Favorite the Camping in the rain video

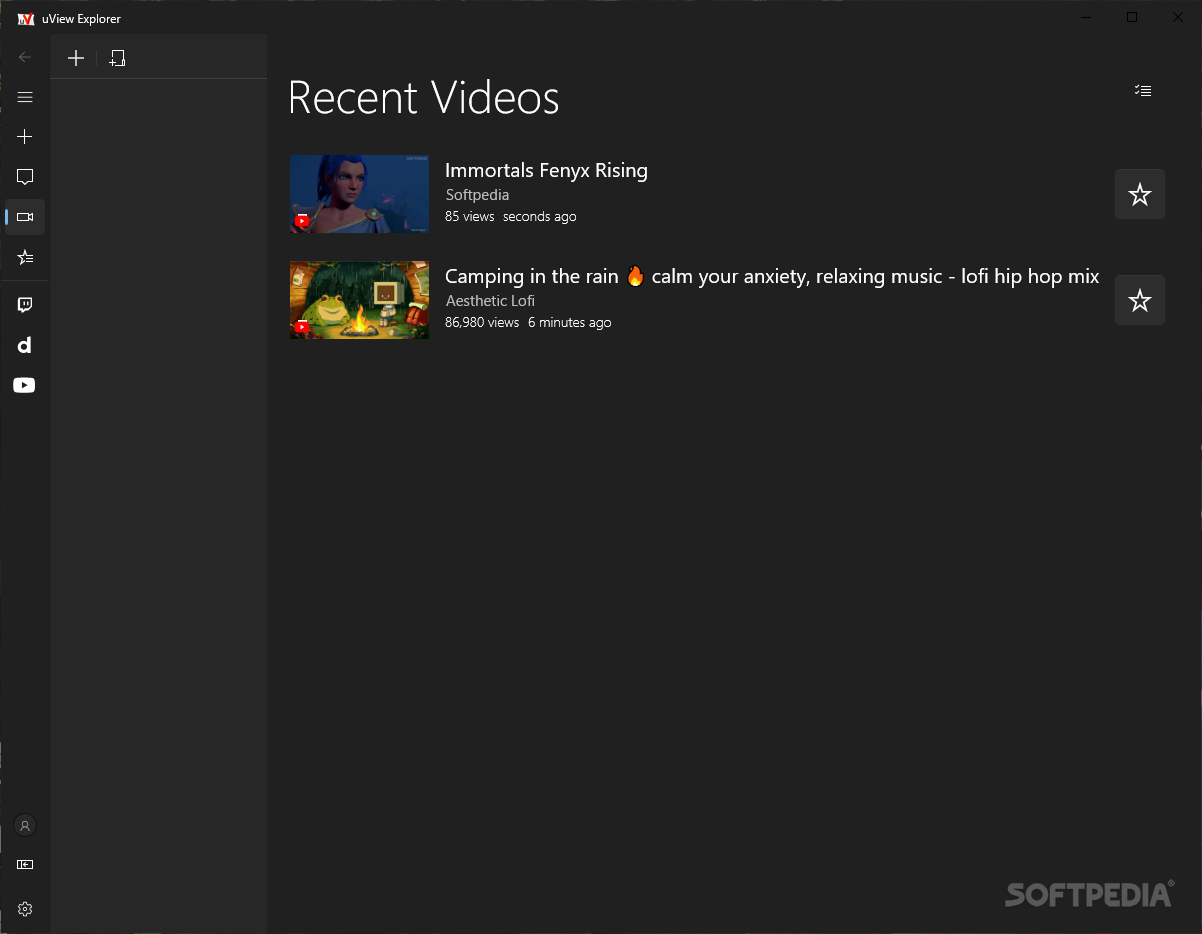click(x=1140, y=300)
